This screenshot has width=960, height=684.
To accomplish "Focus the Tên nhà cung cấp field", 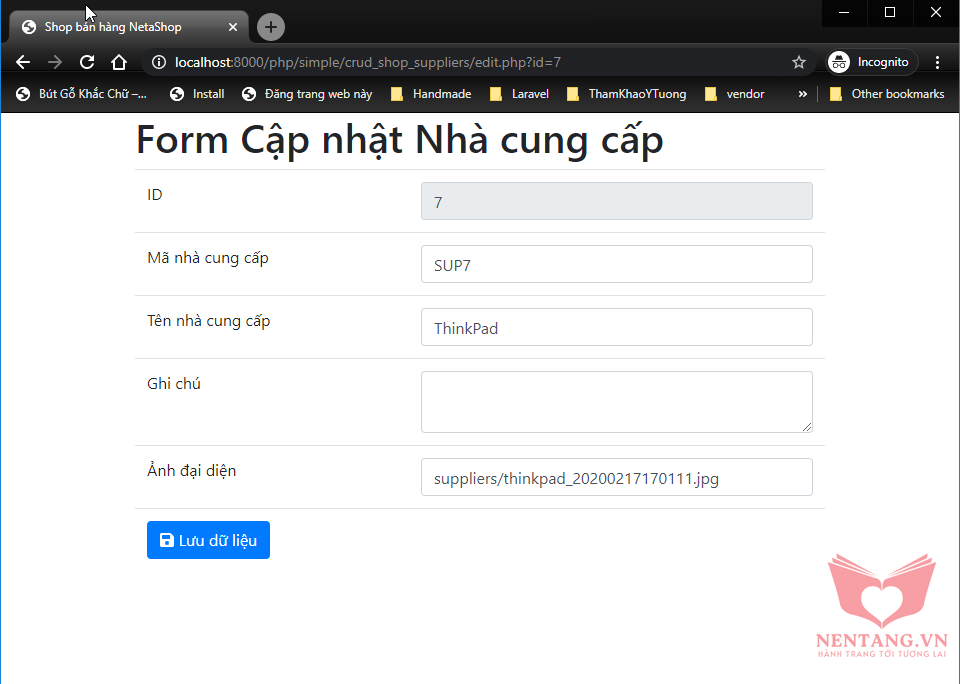I will coord(616,328).
